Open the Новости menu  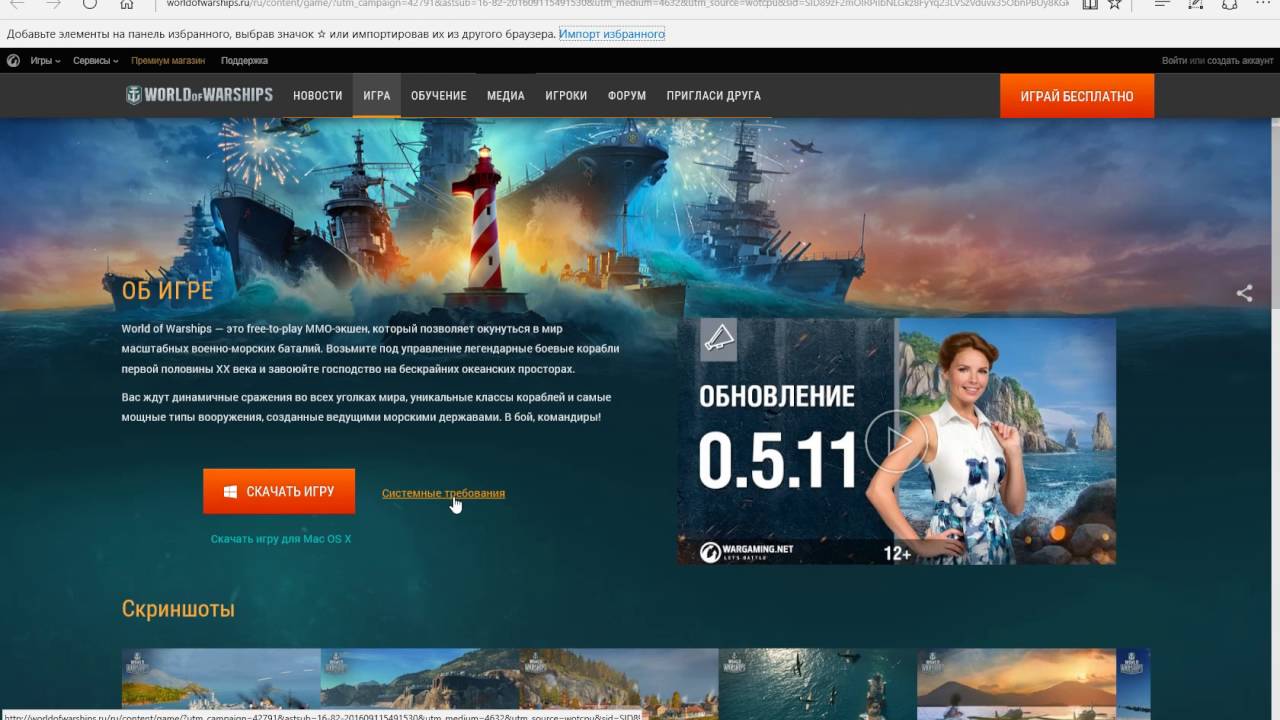point(318,96)
